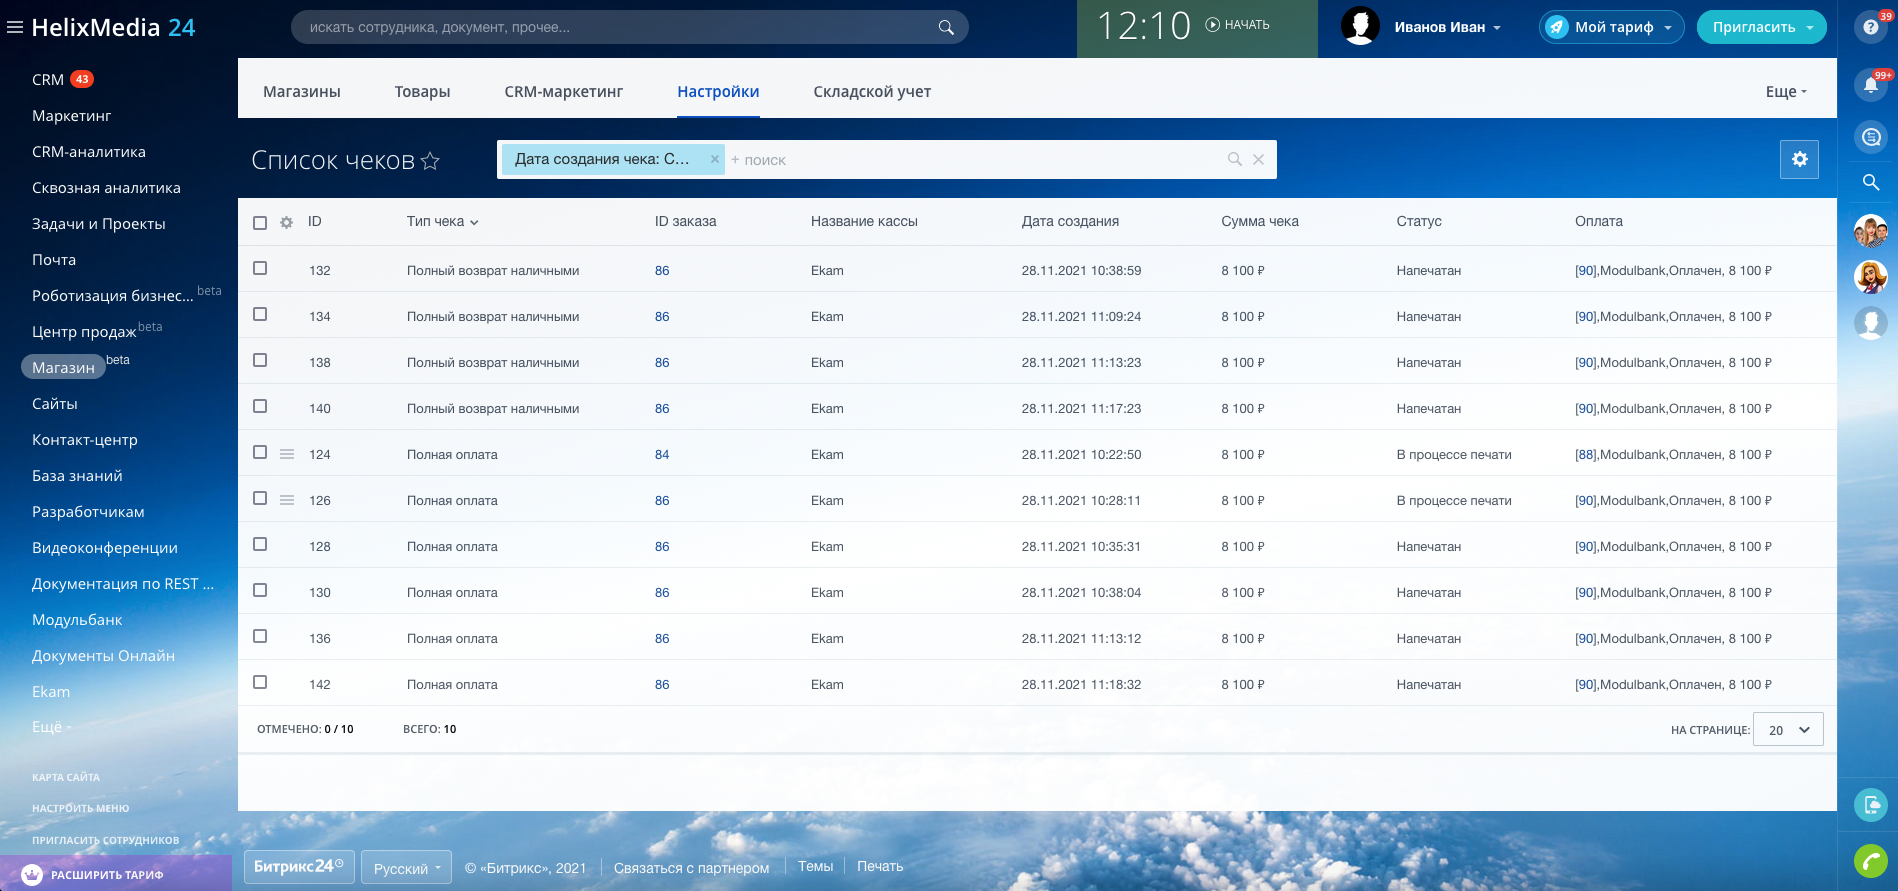Open the Мой тариф dropdown
The height and width of the screenshot is (891, 1898).
click(x=1611, y=27)
